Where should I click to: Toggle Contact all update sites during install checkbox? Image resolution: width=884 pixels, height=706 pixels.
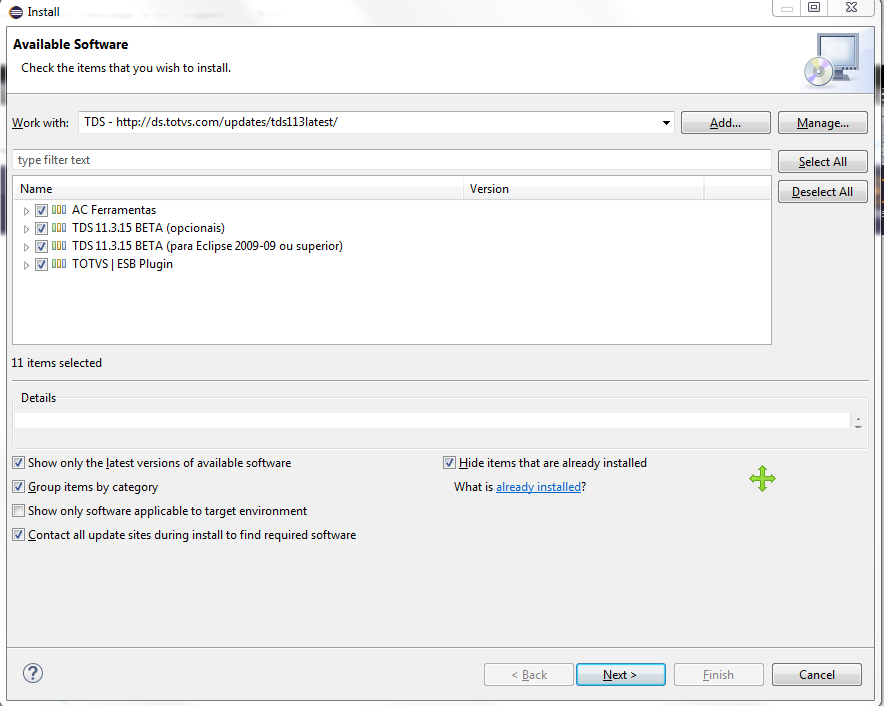pyautogui.click(x=19, y=535)
